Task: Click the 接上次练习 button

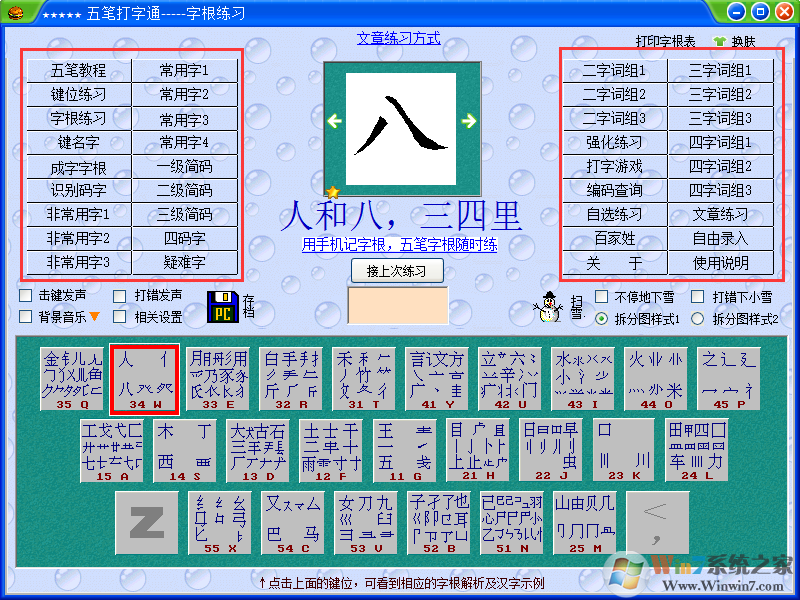Action: [x=398, y=270]
